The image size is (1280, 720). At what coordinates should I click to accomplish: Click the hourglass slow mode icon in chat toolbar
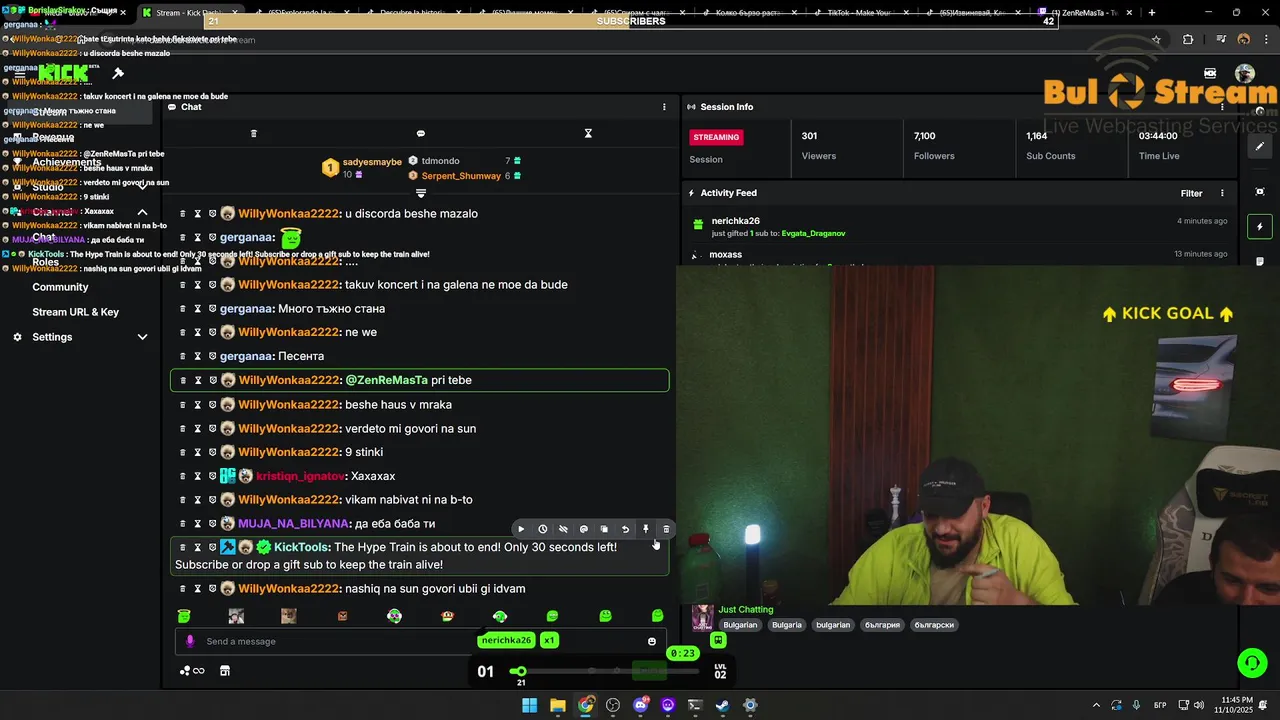[x=588, y=134]
